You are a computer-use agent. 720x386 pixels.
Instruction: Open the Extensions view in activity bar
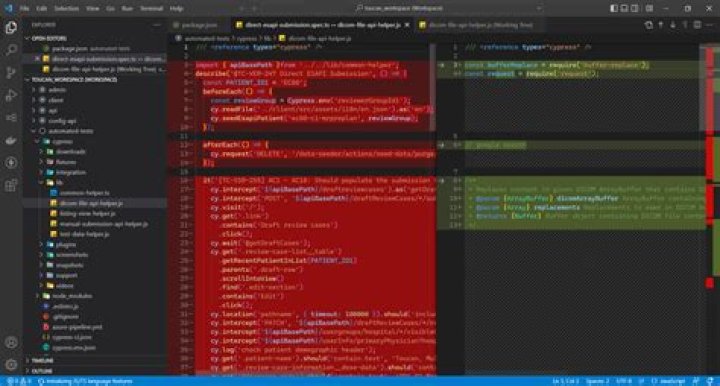click(11, 185)
